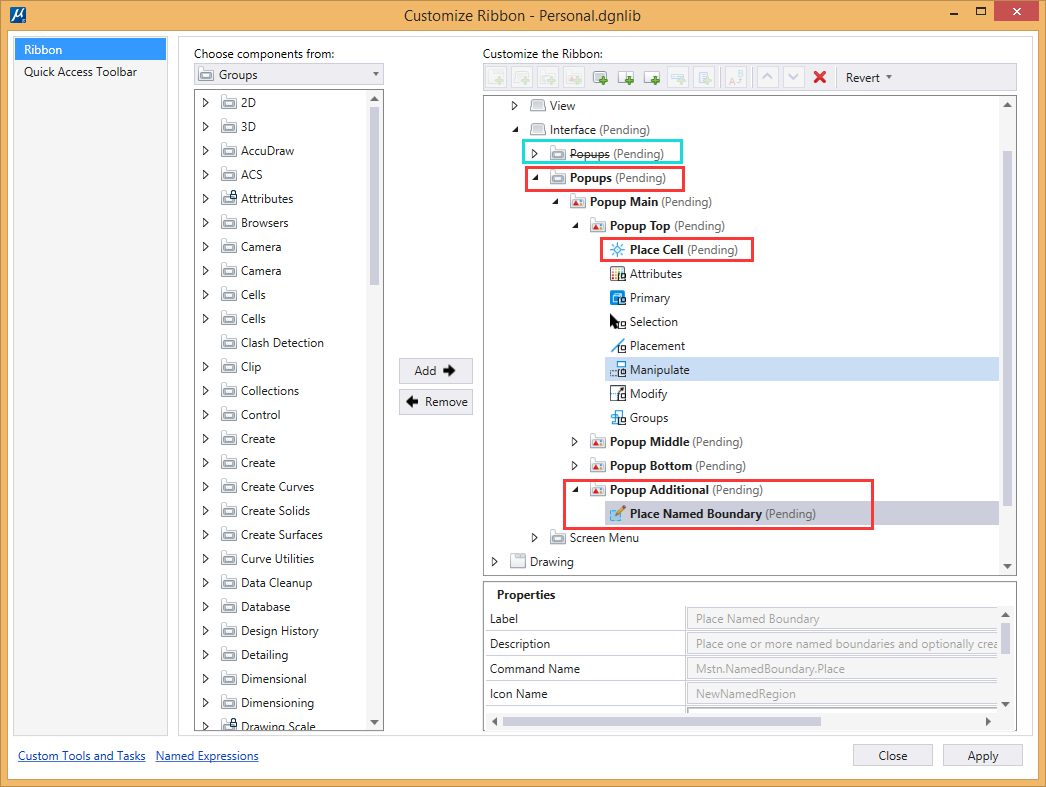Expand the Popup Middle node
Viewport: 1046px width, 787px height.
(x=574, y=442)
